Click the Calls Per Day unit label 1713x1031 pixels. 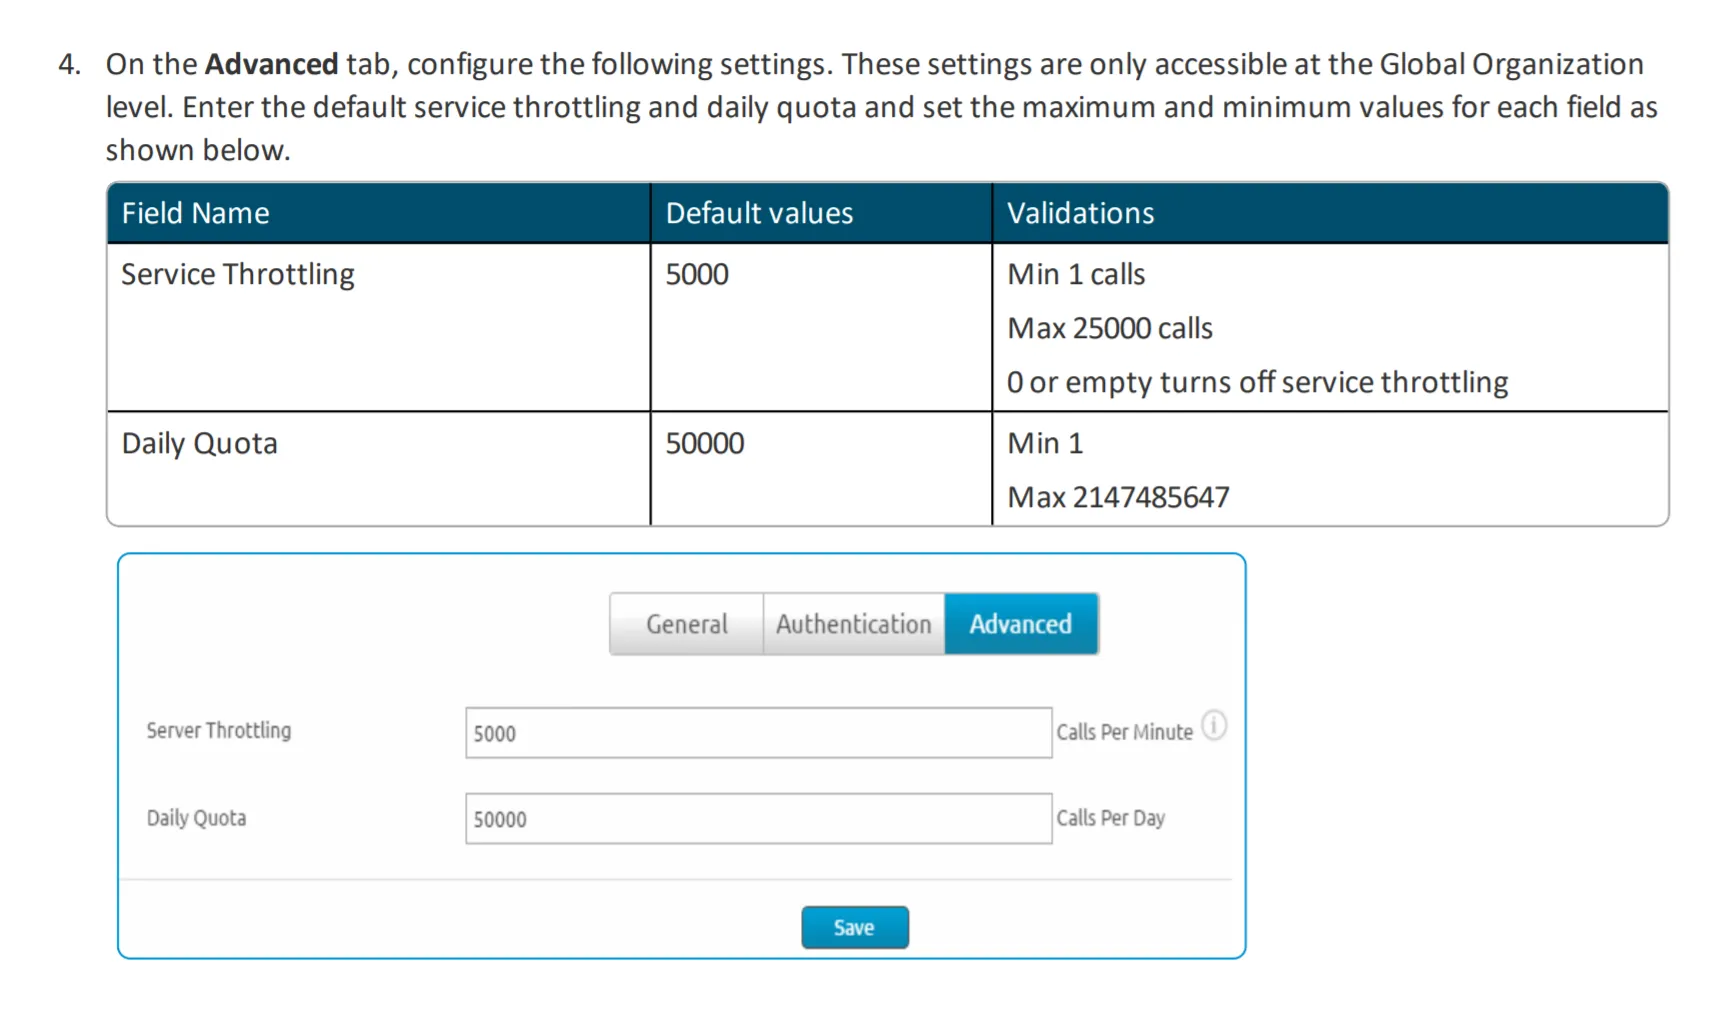pos(1110,818)
